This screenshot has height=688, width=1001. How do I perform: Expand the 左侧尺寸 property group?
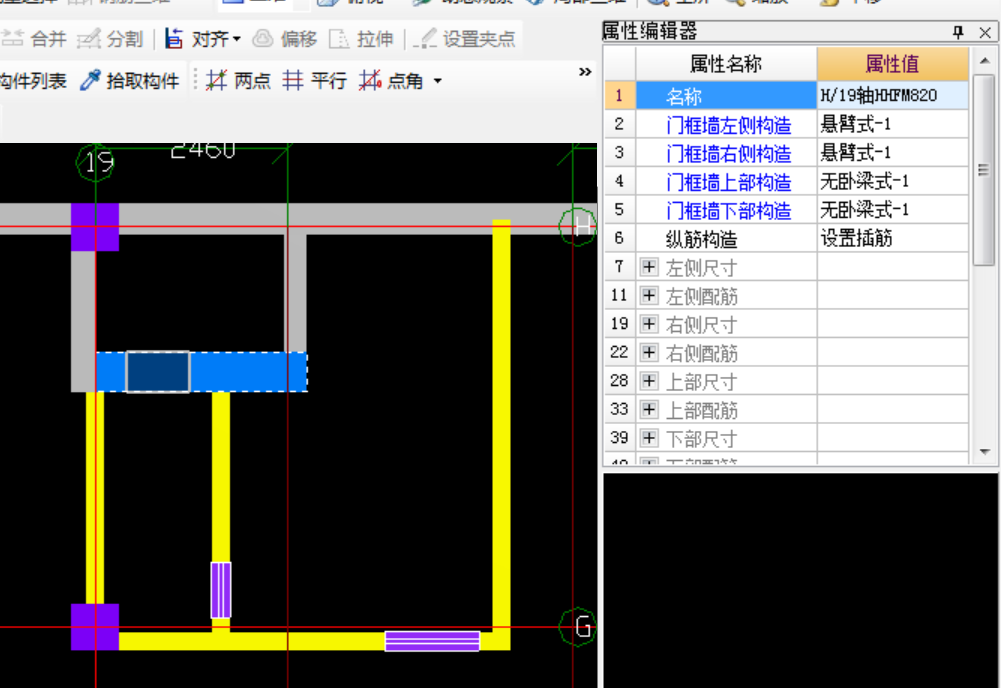[649, 267]
